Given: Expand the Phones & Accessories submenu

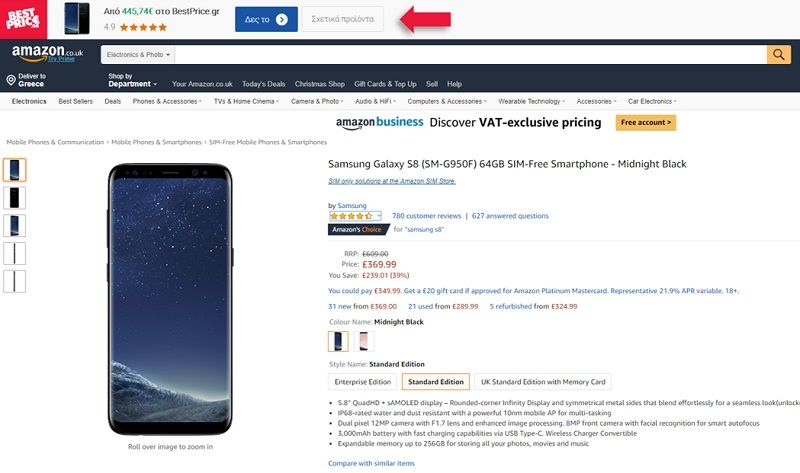Looking at the screenshot, I should (x=167, y=101).
